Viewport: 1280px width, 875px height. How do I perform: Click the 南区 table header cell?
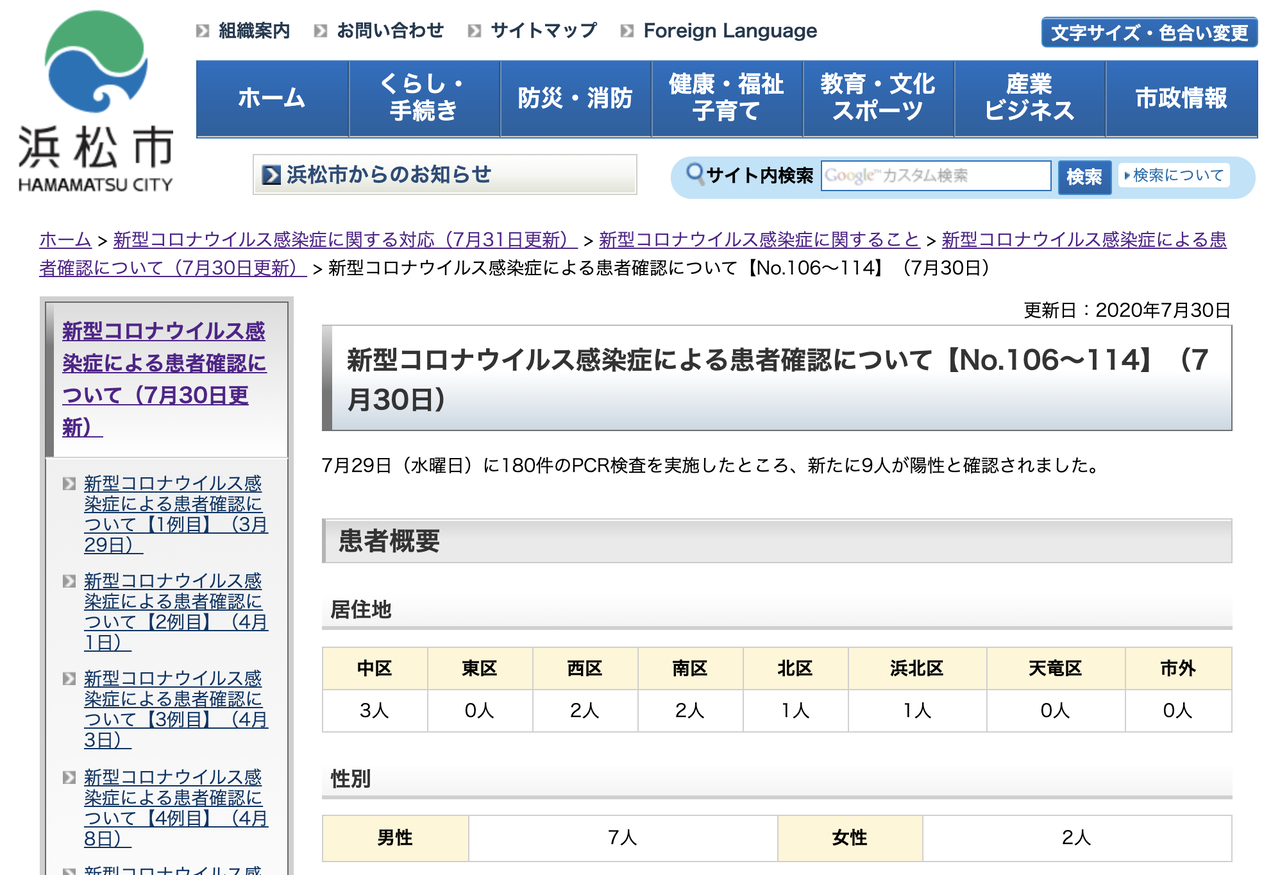[690, 668]
